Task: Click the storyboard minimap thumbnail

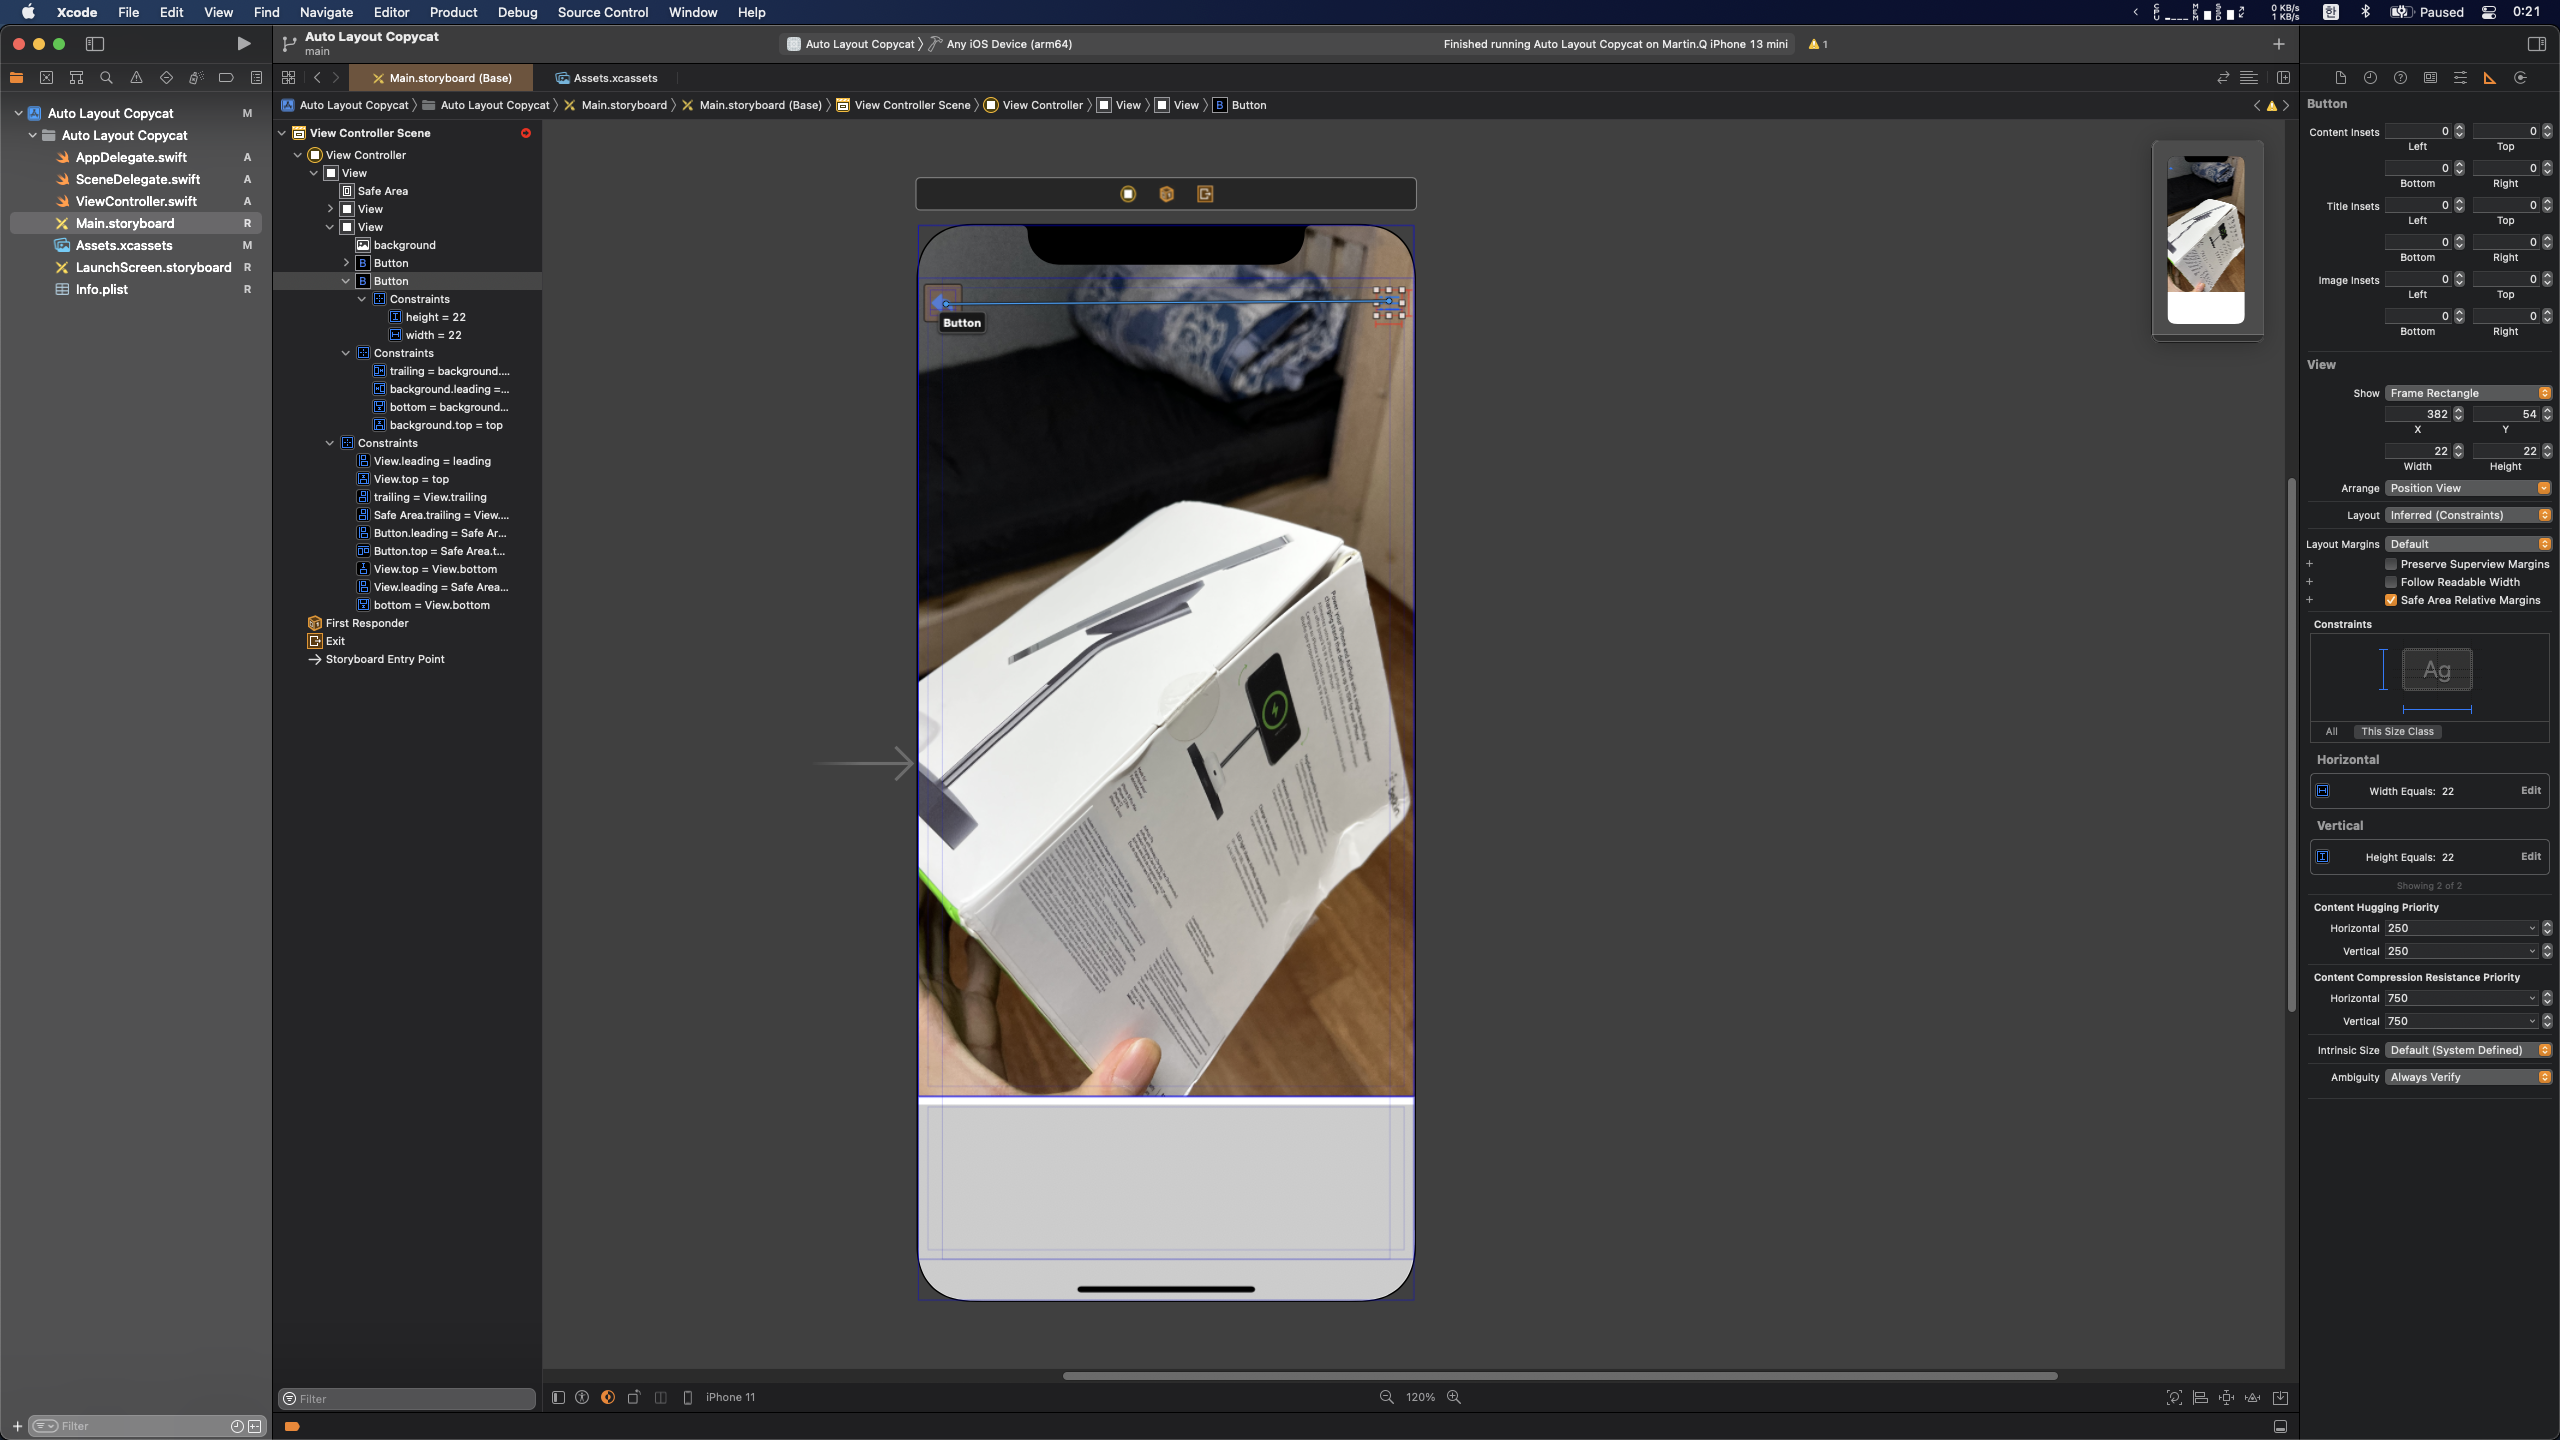Action: (2206, 240)
